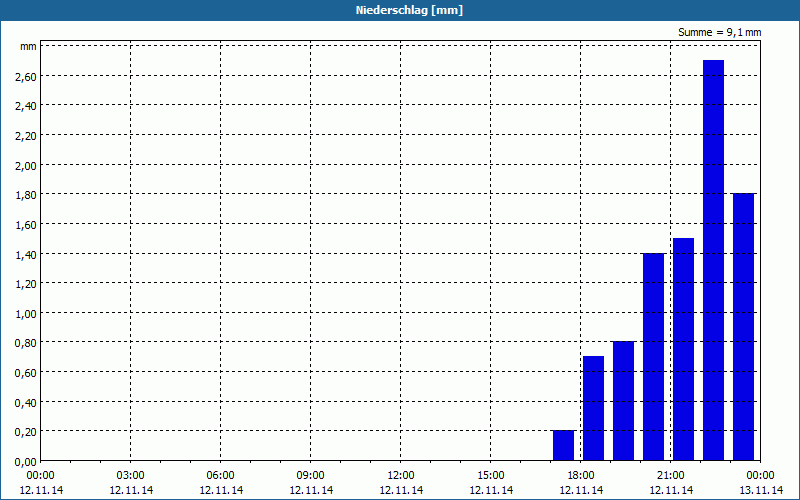The height and width of the screenshot is (500, 800).
Task: Select the tallest bar reaching 2,70 mm
Action: coord(713,260)
